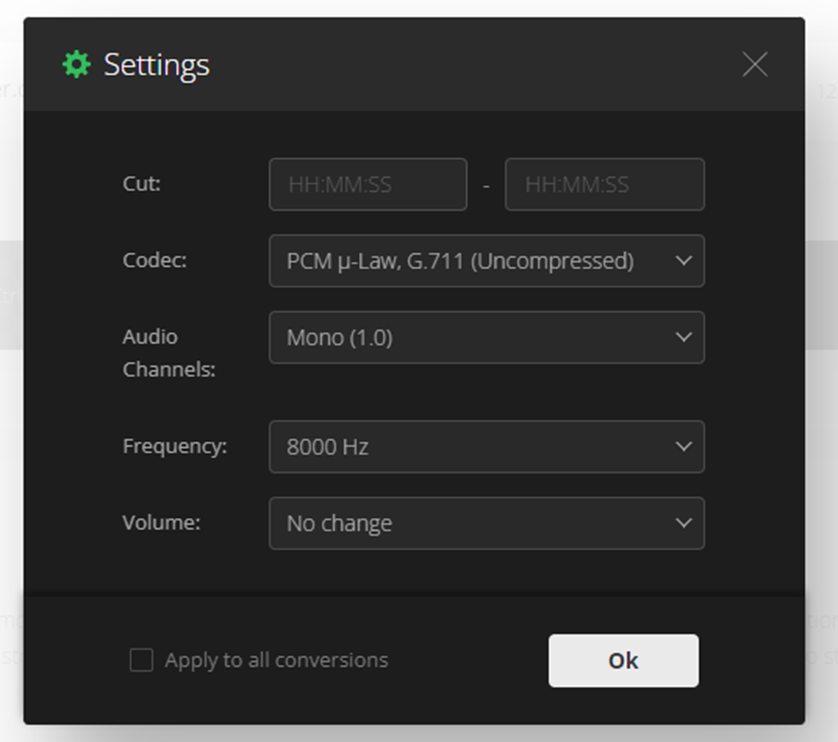Click the Frequency: label
Screen dimensions: 838x742
point(175,446)
